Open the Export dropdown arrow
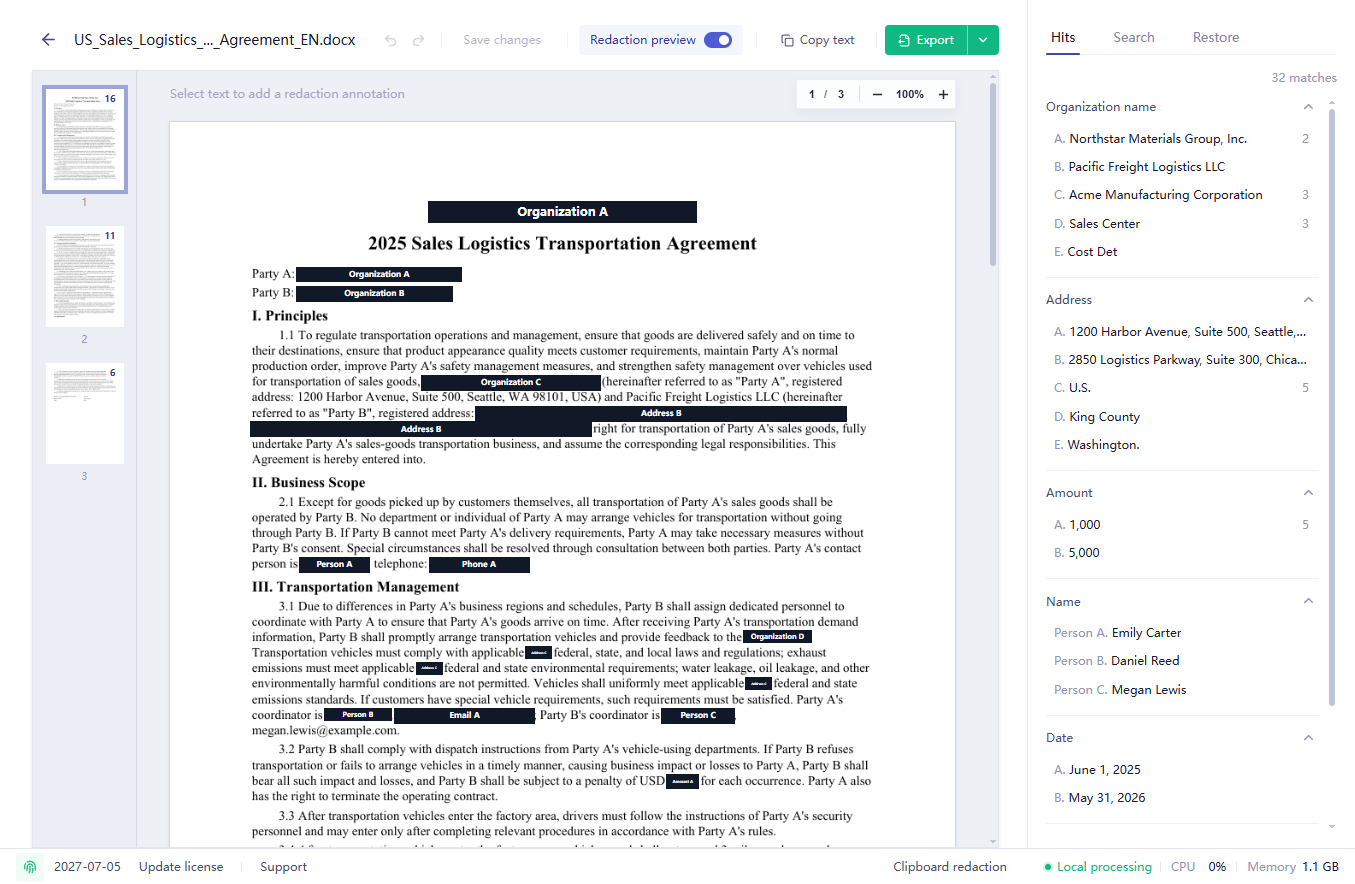Viewport: 1355px width, 884px height. [x=983, y=40]
